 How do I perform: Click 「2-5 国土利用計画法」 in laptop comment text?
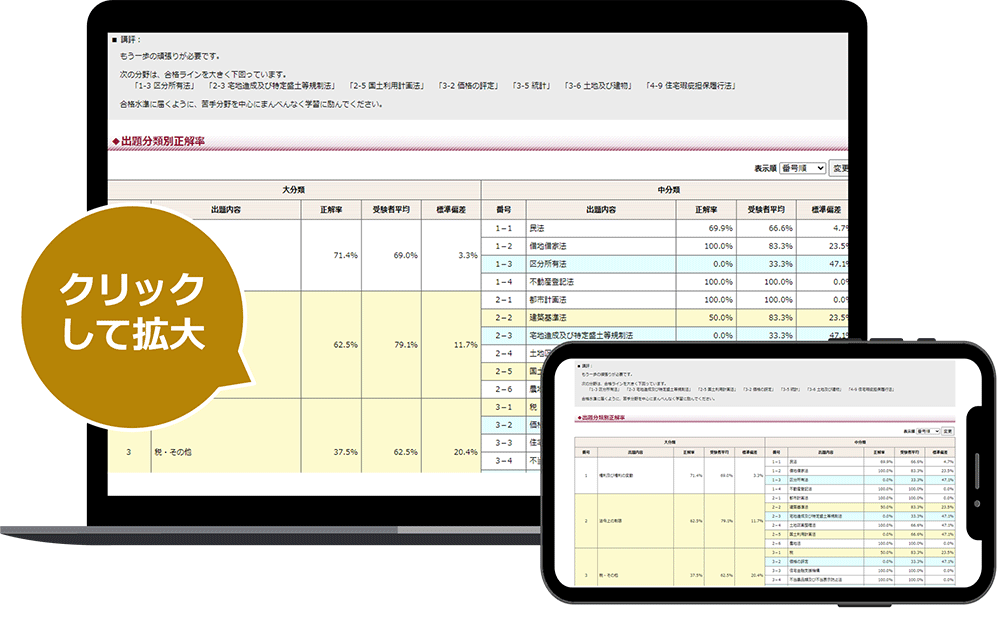pos(386,85)
